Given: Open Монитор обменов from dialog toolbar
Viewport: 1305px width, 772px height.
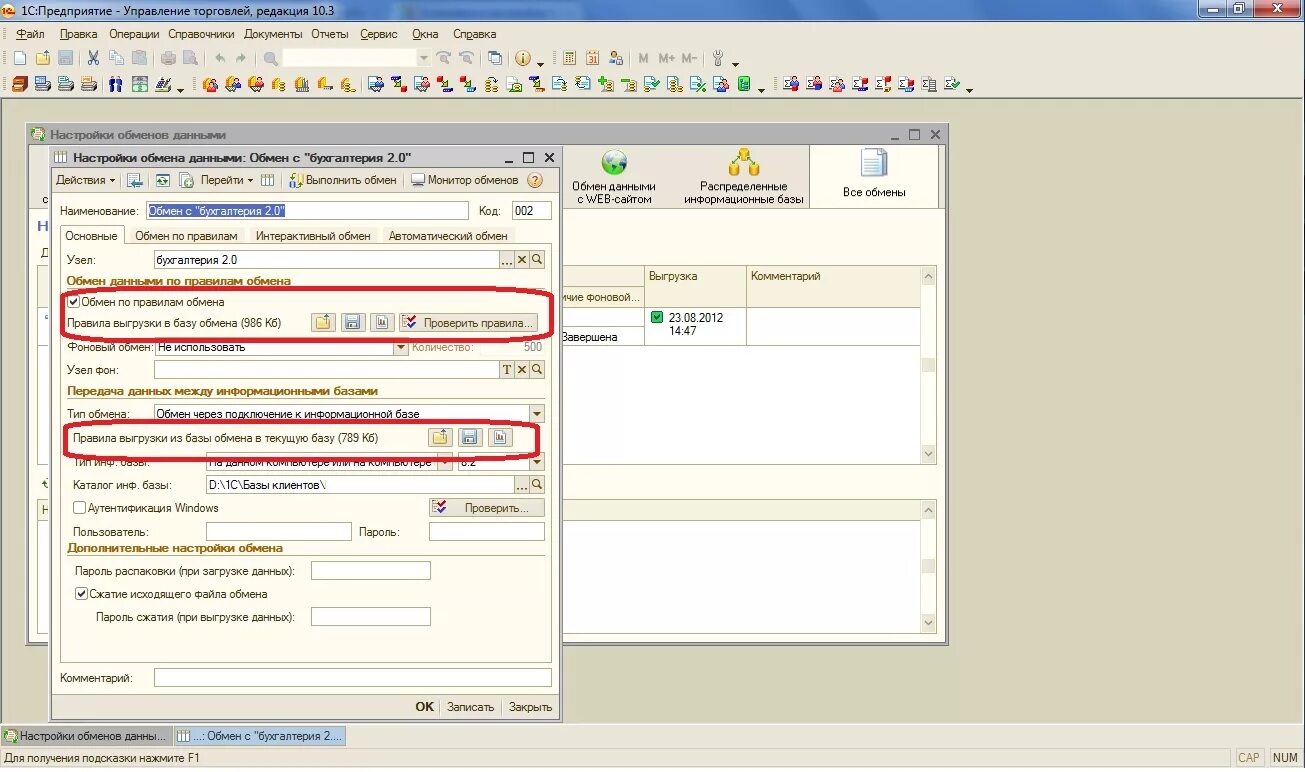Looking at the screenshot, I should pyautogui.click(x=464, y=181).
